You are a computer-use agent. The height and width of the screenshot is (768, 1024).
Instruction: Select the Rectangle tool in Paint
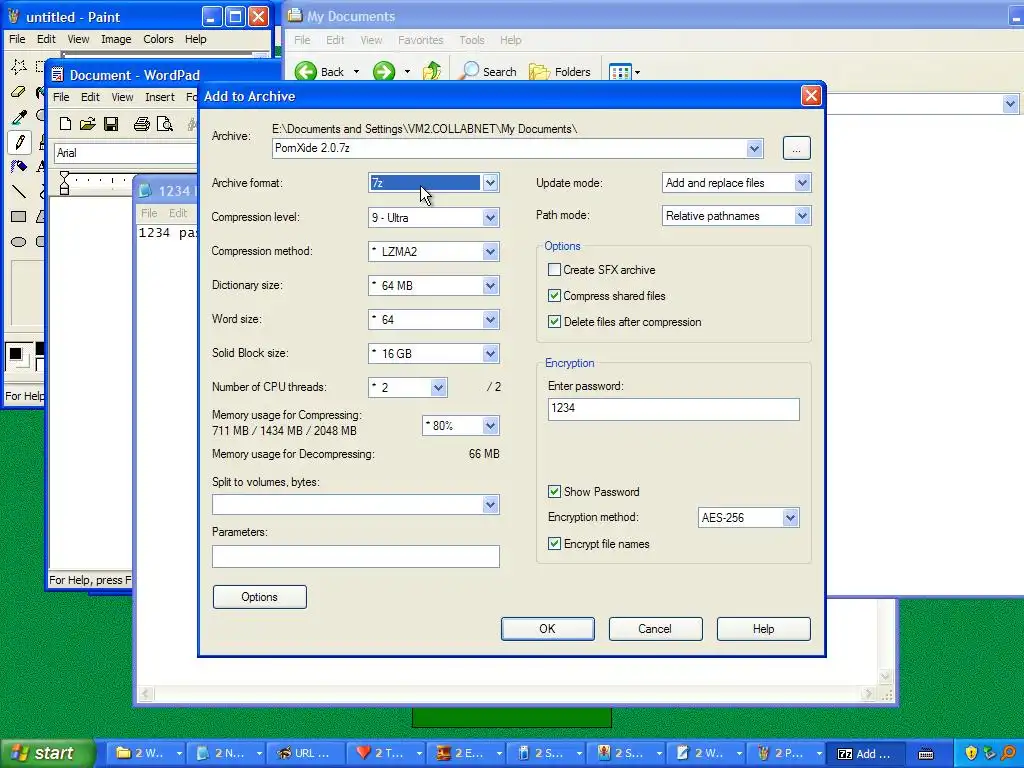[x=18, y=217]
